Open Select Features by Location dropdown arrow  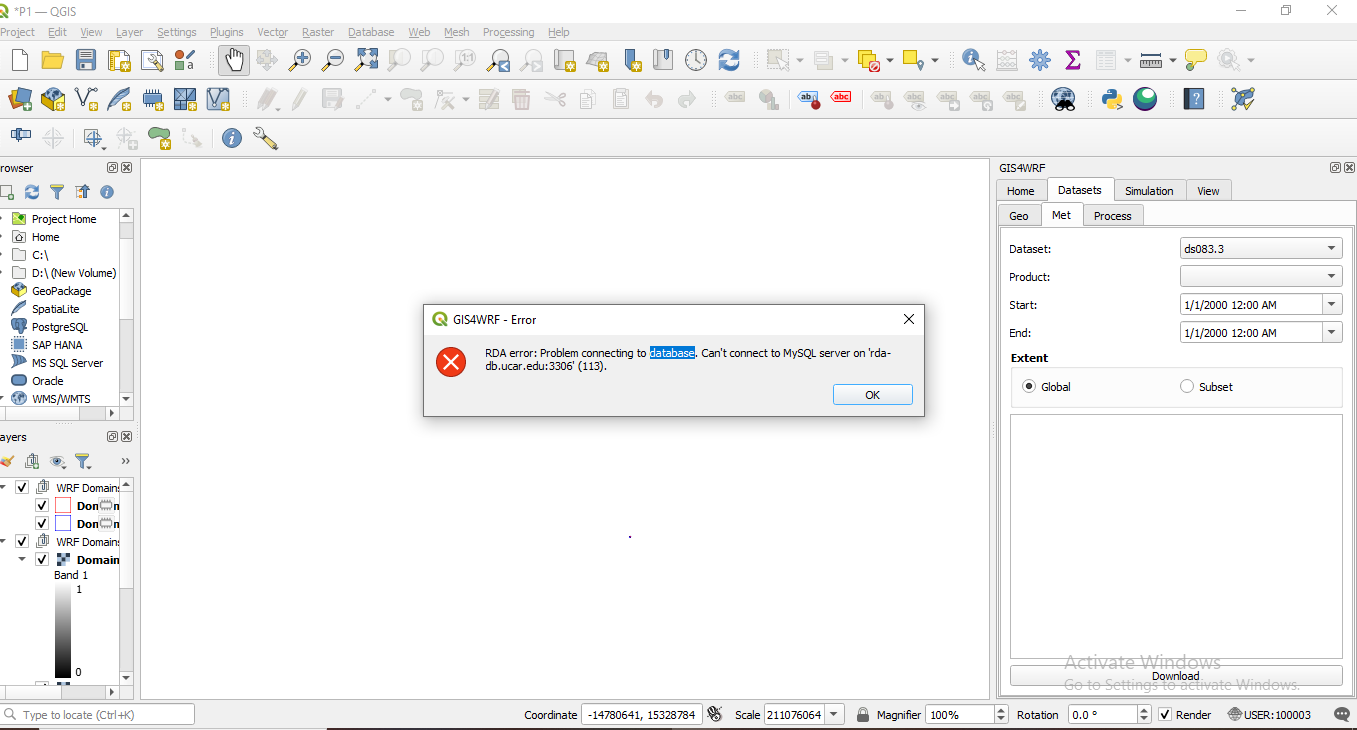click(x=934, y=60)
